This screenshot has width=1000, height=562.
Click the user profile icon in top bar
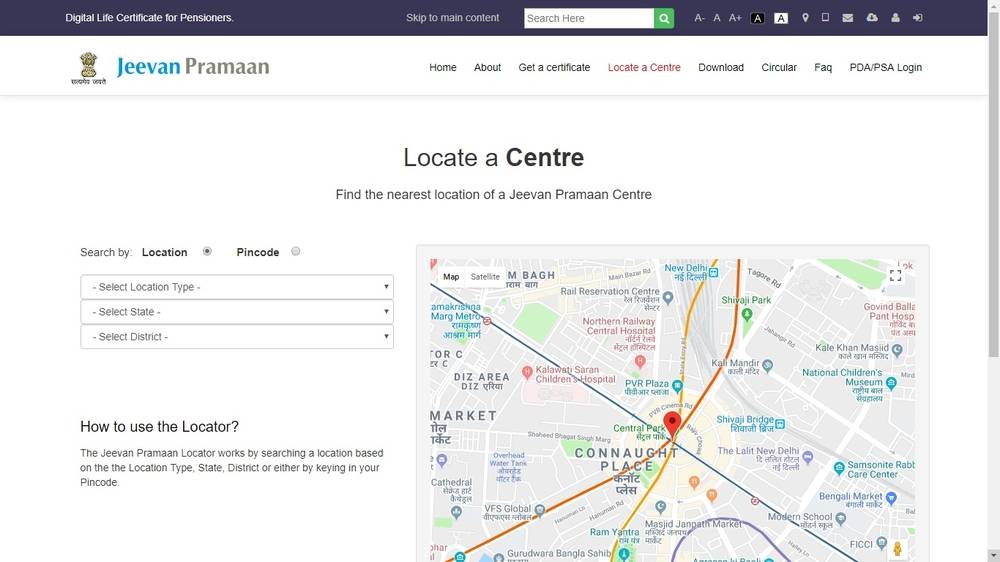coord(895,18)
